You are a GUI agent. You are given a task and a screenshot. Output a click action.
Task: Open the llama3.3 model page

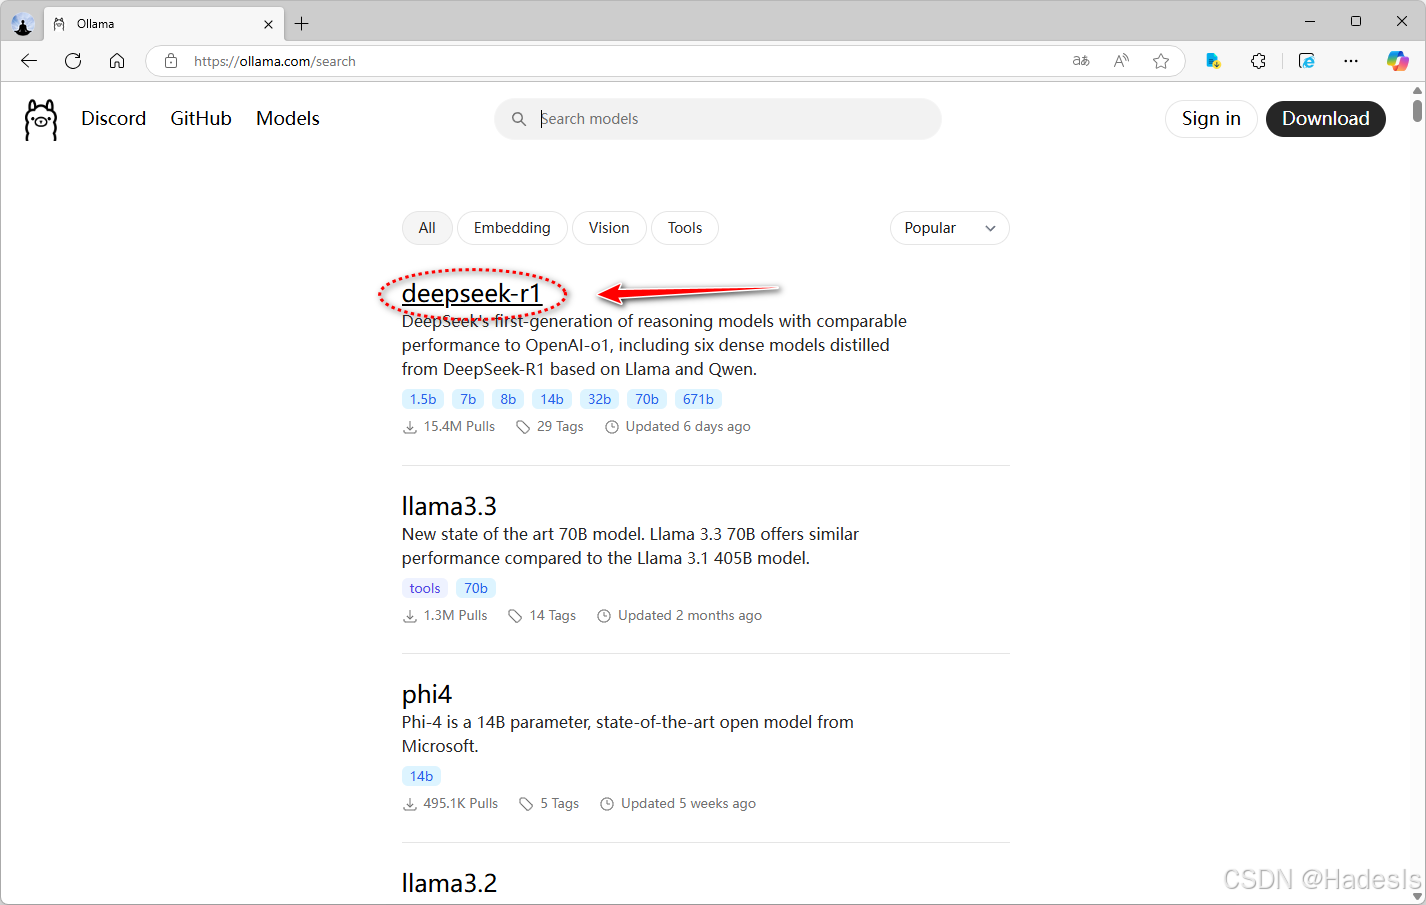449,506
